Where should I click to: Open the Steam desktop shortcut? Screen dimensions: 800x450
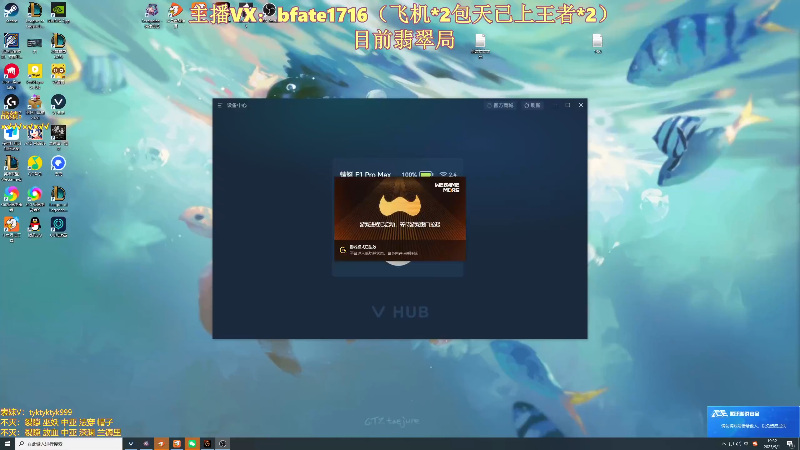pyautogui.click(x=11, y=11)
